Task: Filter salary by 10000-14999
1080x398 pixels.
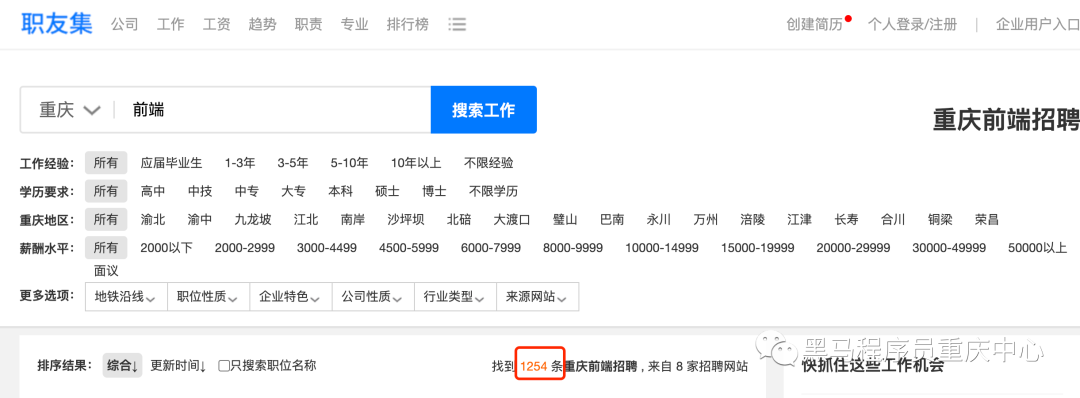Action: 662,247
